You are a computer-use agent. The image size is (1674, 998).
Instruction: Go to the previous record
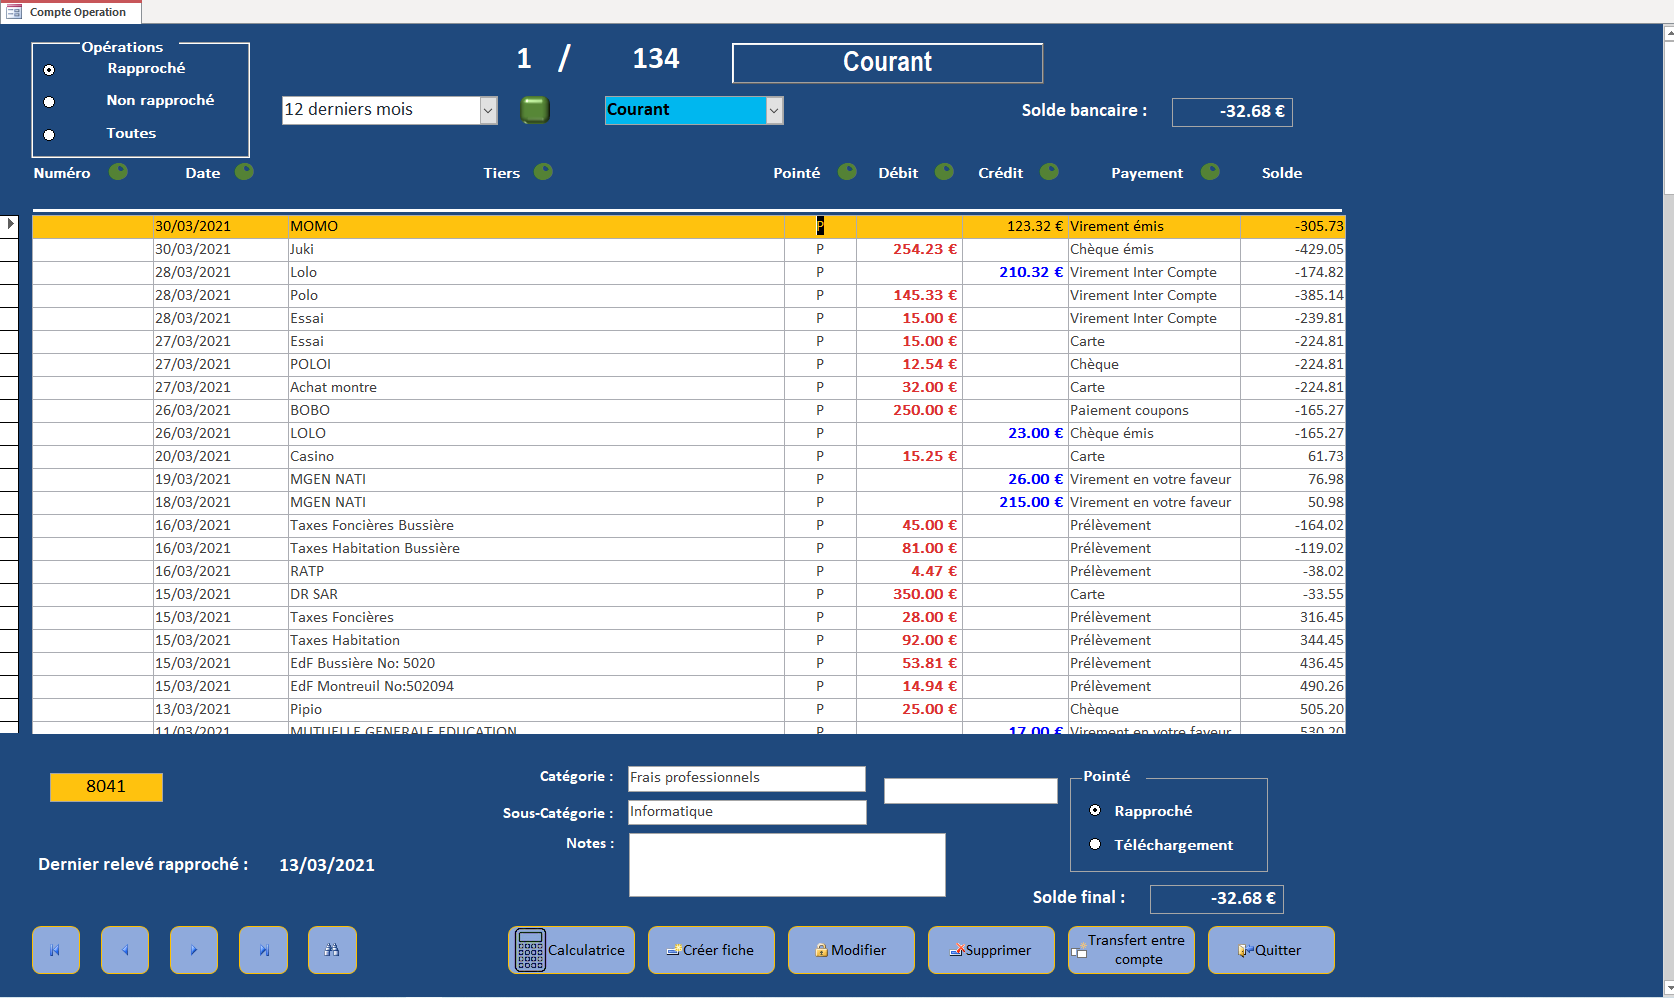[x=125, y=950]
